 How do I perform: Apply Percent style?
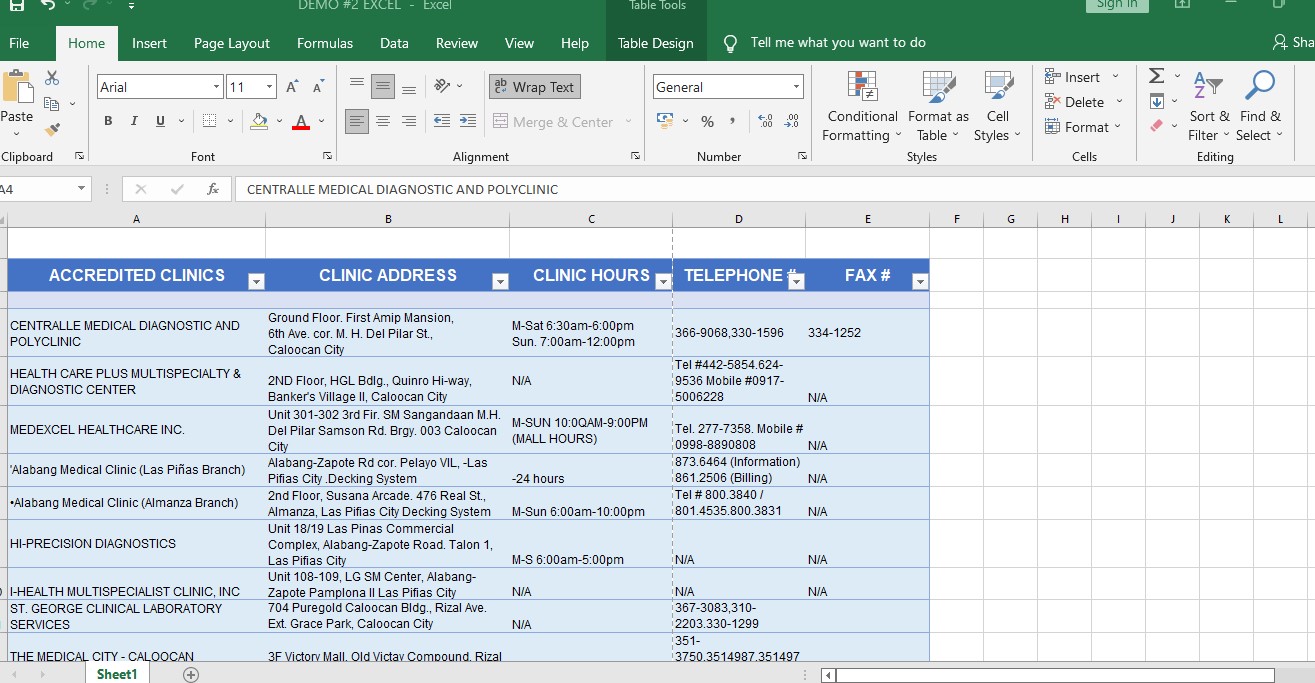[x=707, y=121]
